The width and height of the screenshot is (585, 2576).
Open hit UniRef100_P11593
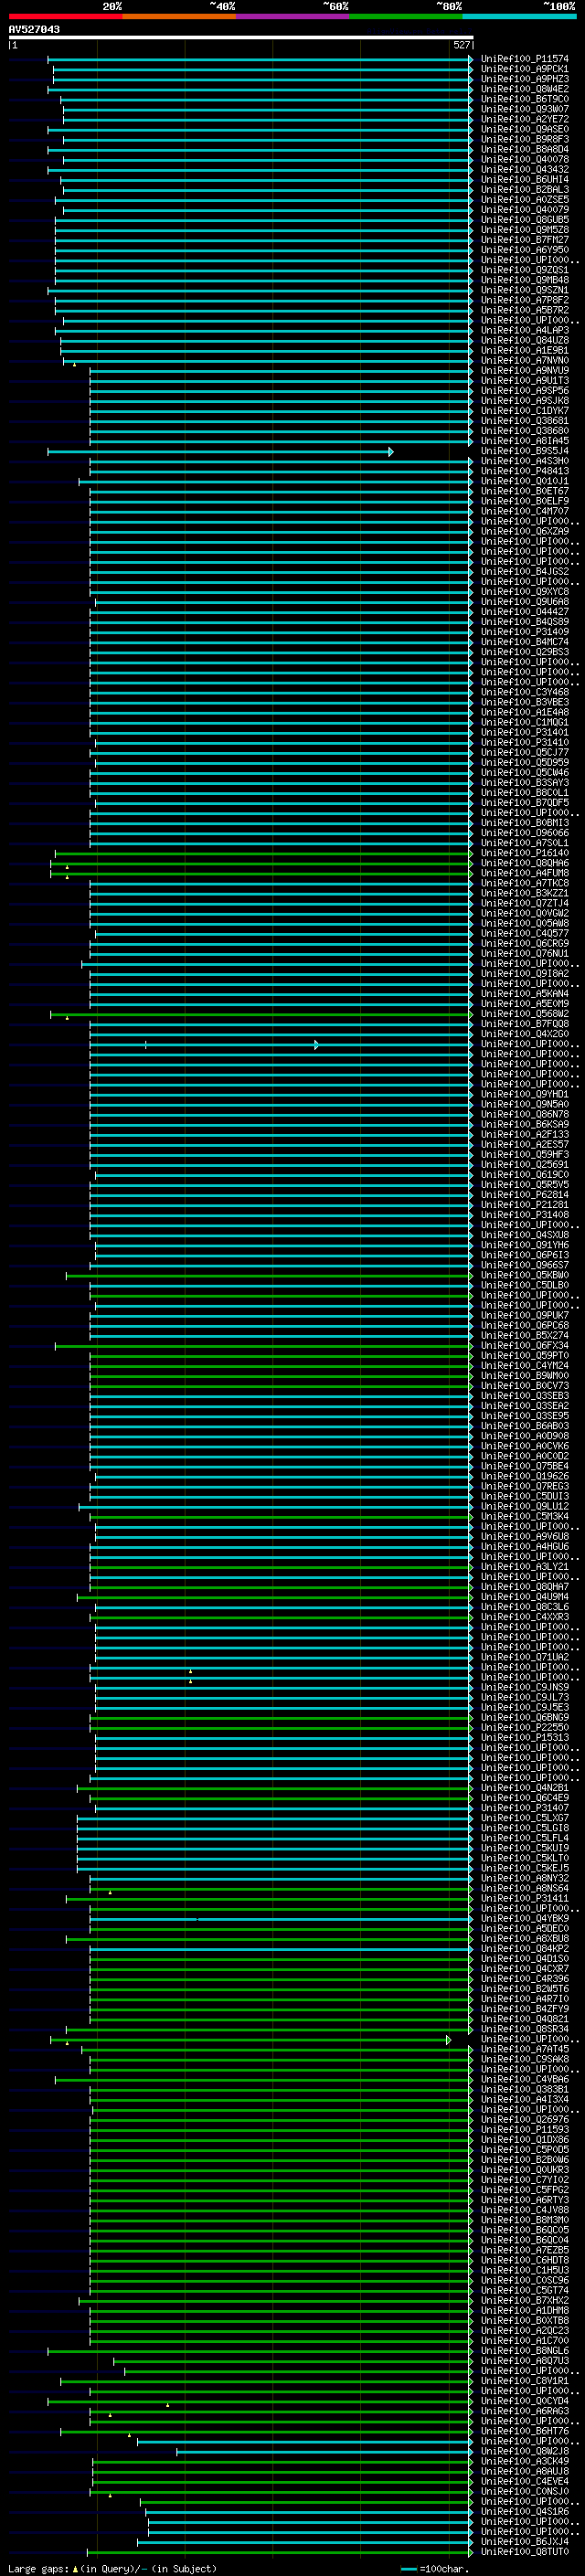coord(525,2130)
